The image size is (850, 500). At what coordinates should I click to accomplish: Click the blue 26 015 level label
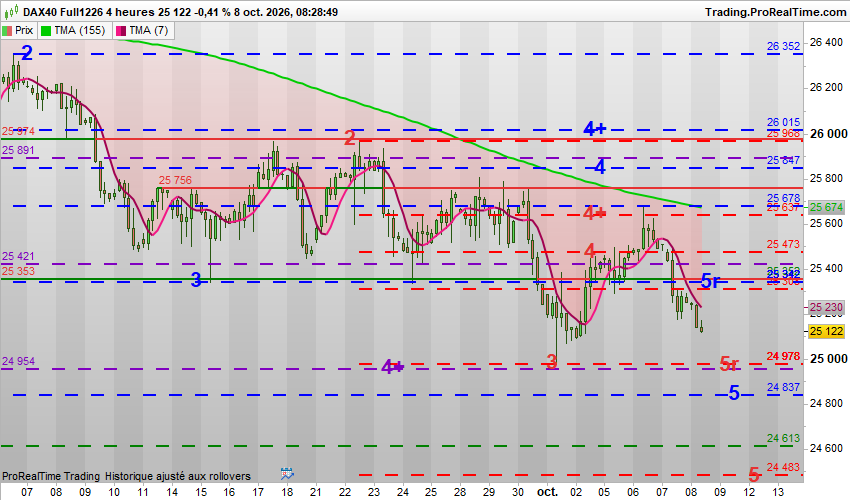[783, 123]
